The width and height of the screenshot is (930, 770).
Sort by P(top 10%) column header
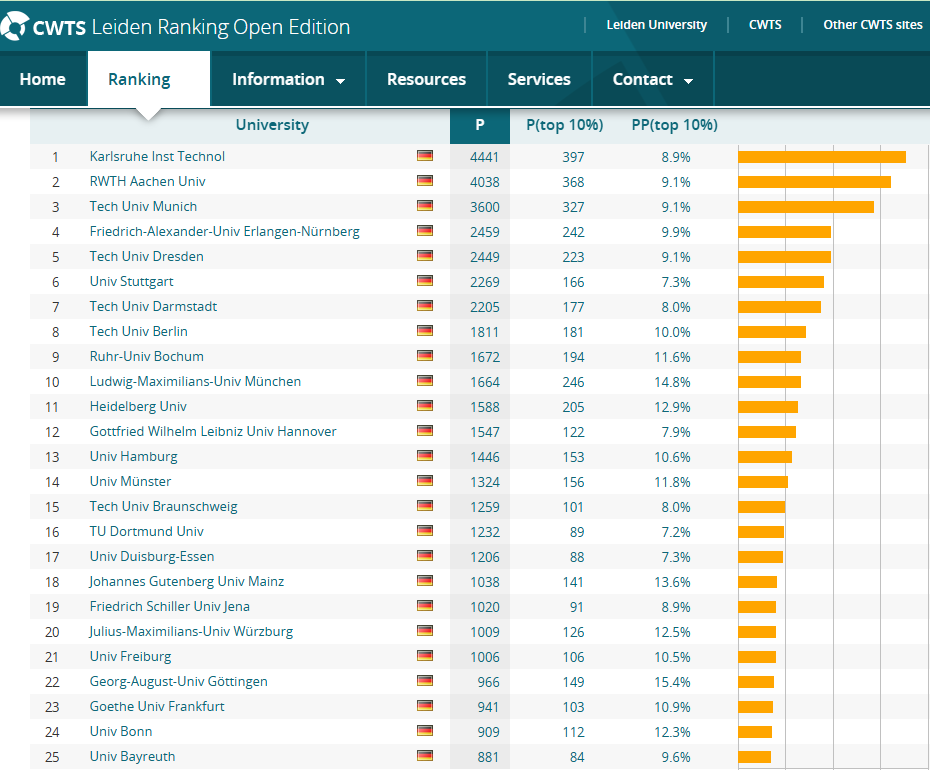[x=564, y=125]
